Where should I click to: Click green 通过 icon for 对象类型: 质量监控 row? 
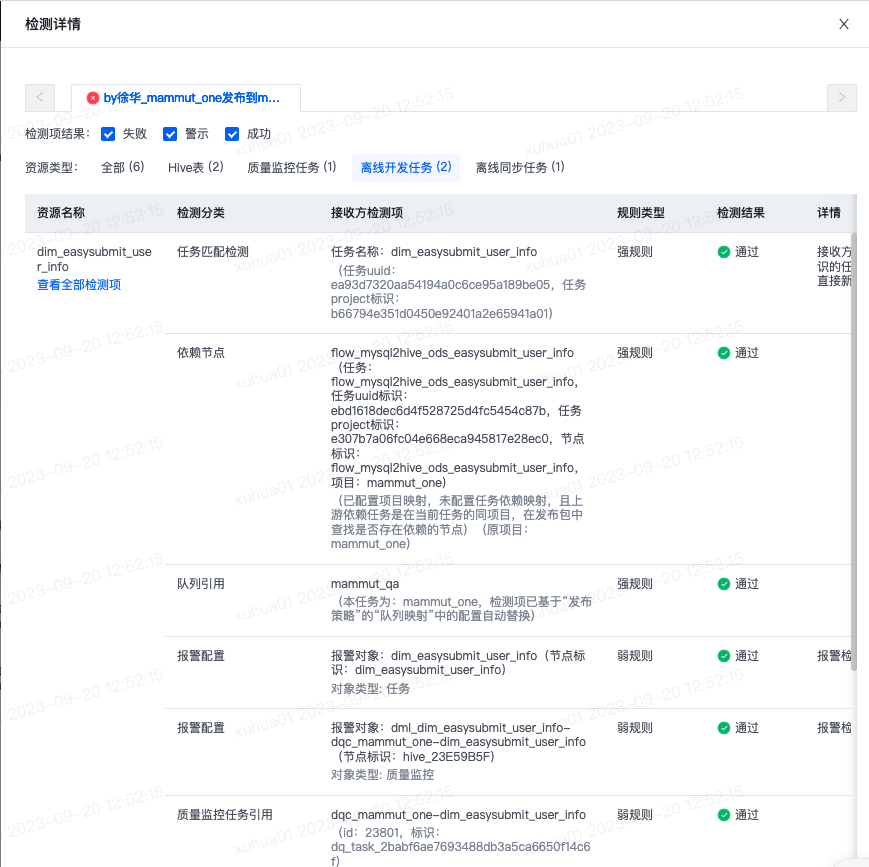coord(723,728)
